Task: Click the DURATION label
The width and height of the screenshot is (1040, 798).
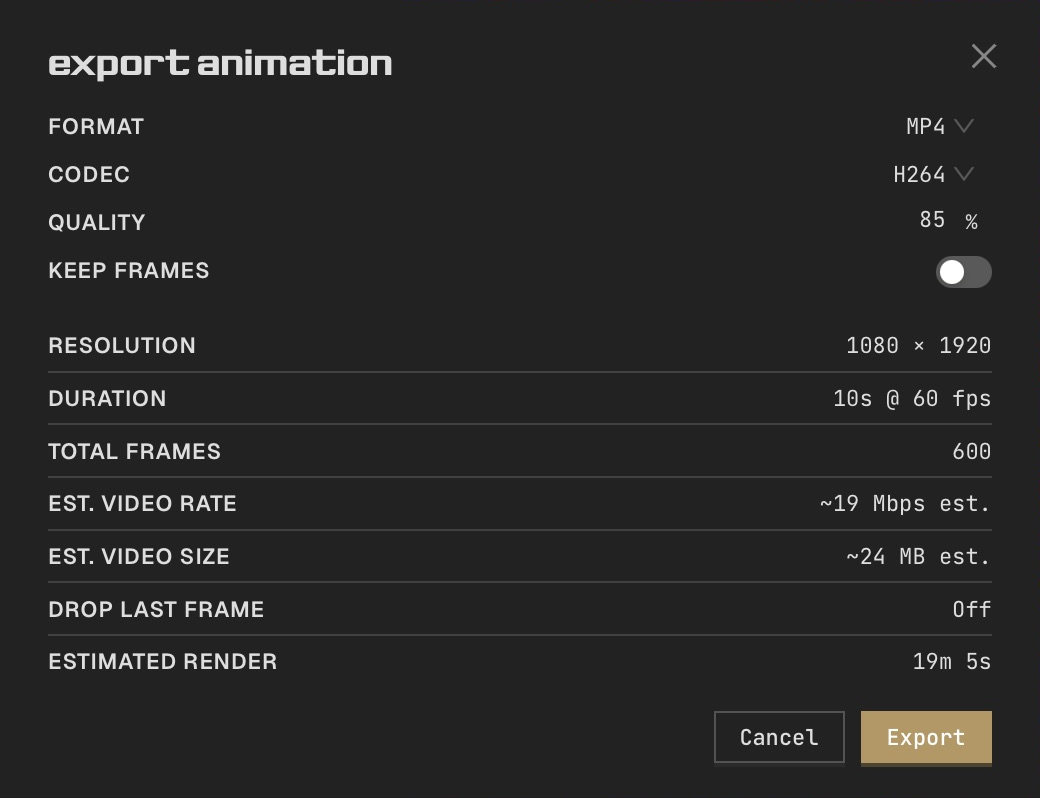Action: tap(107, 399)
